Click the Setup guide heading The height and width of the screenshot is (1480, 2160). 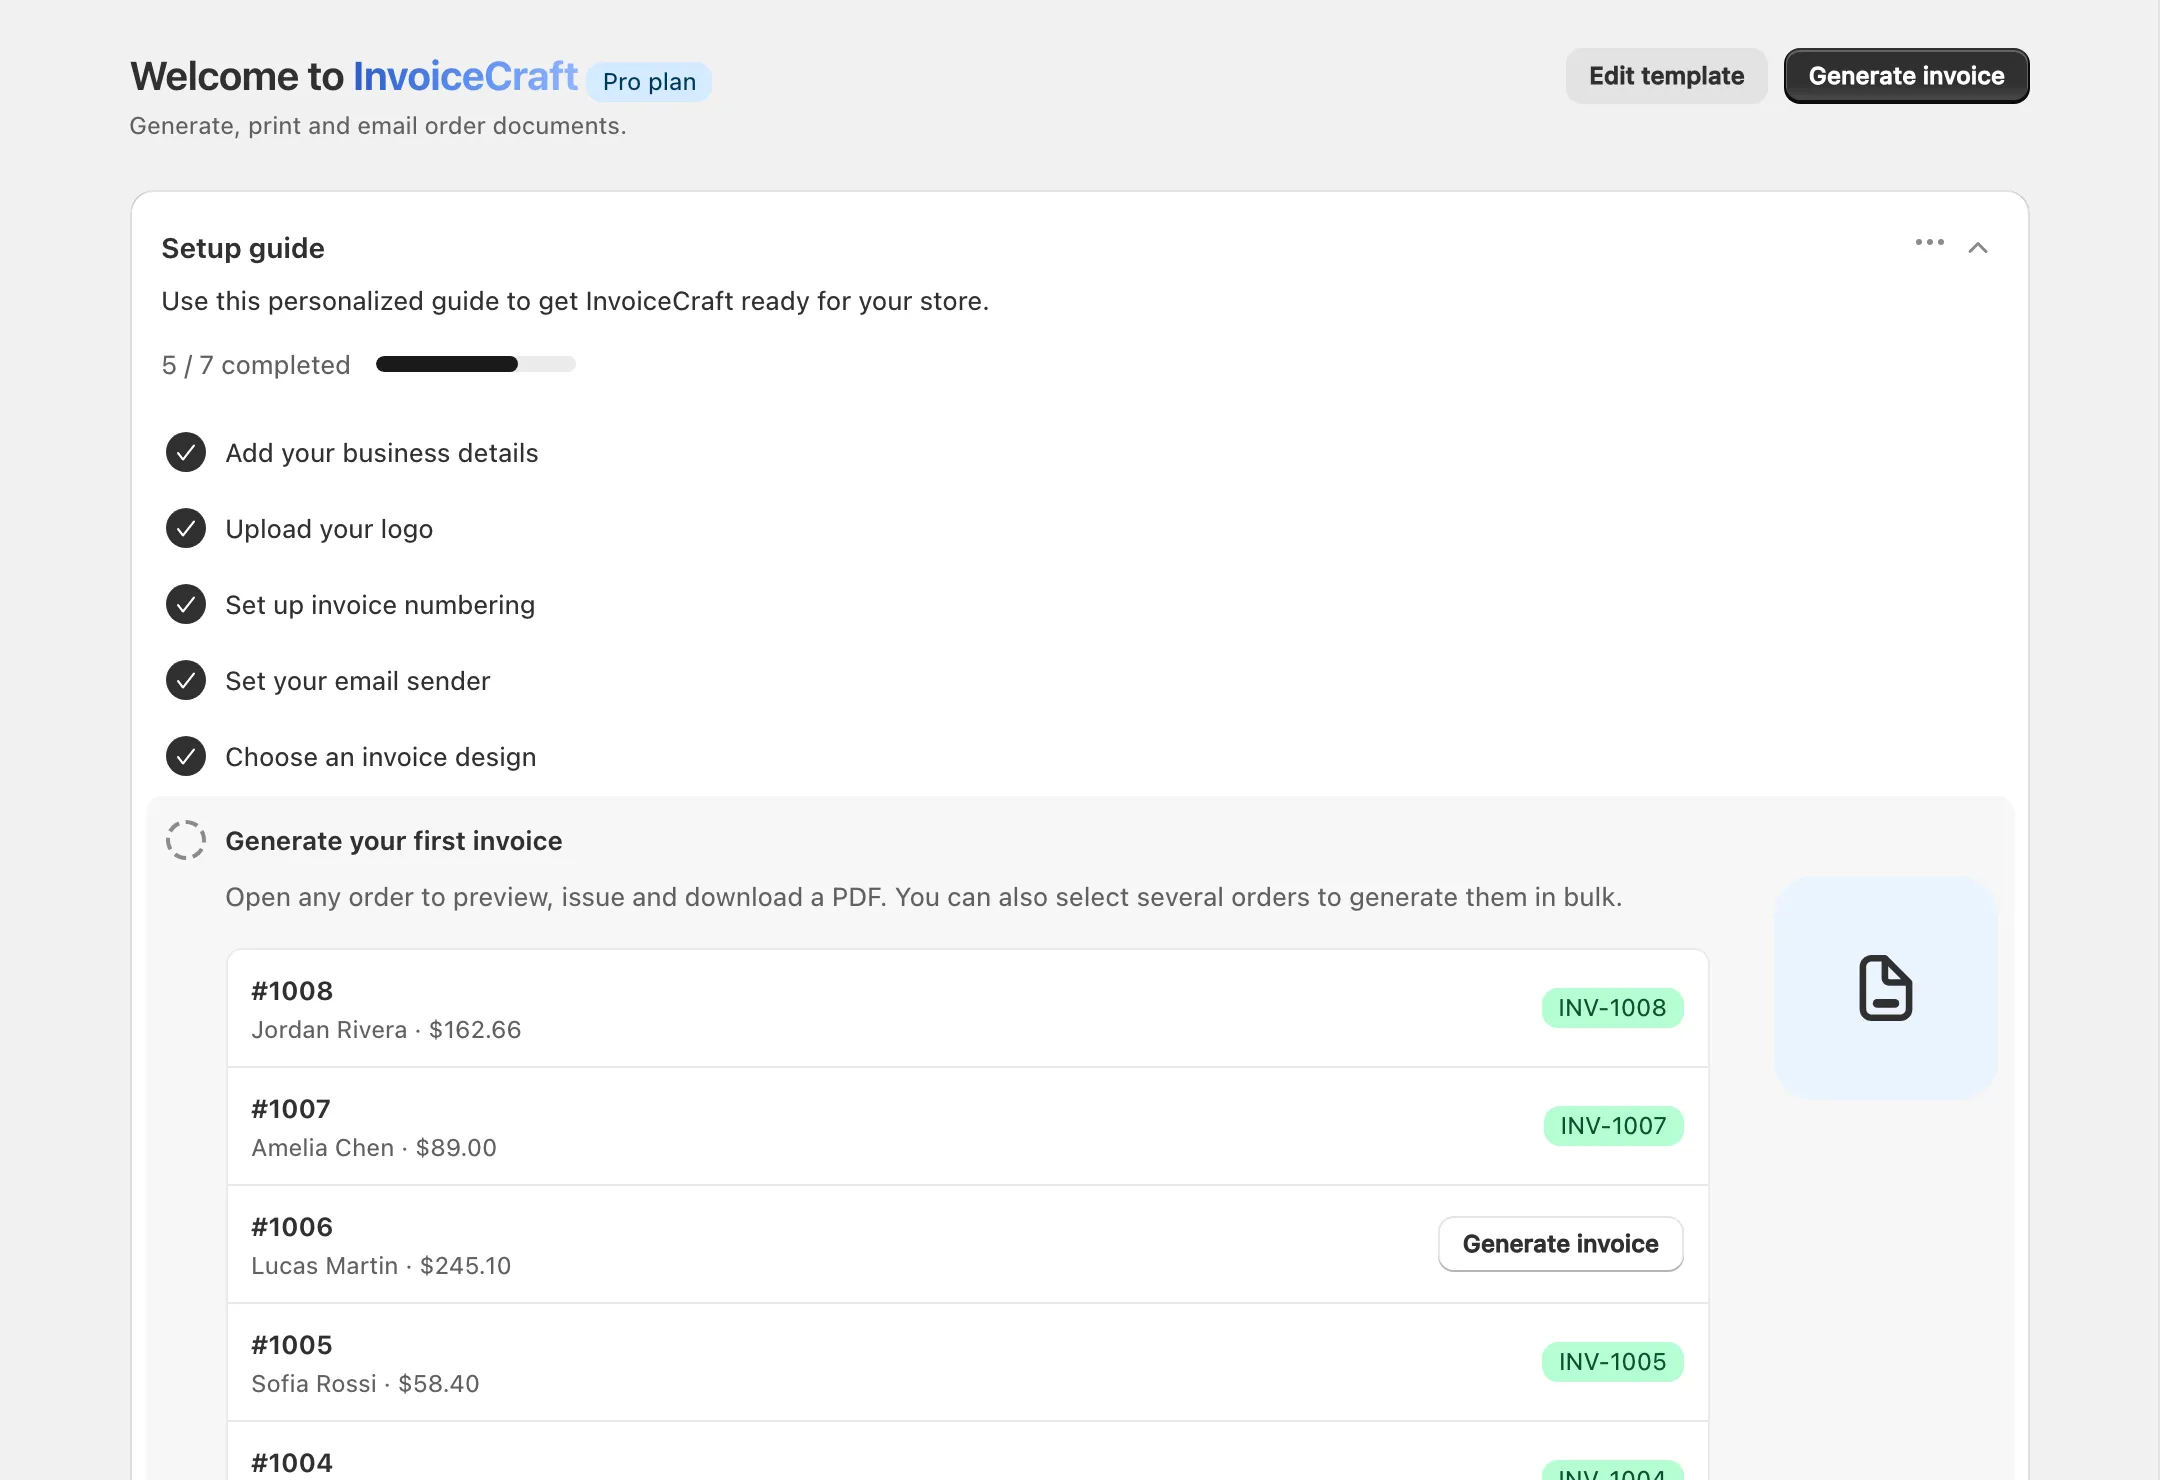click(243, 248)
